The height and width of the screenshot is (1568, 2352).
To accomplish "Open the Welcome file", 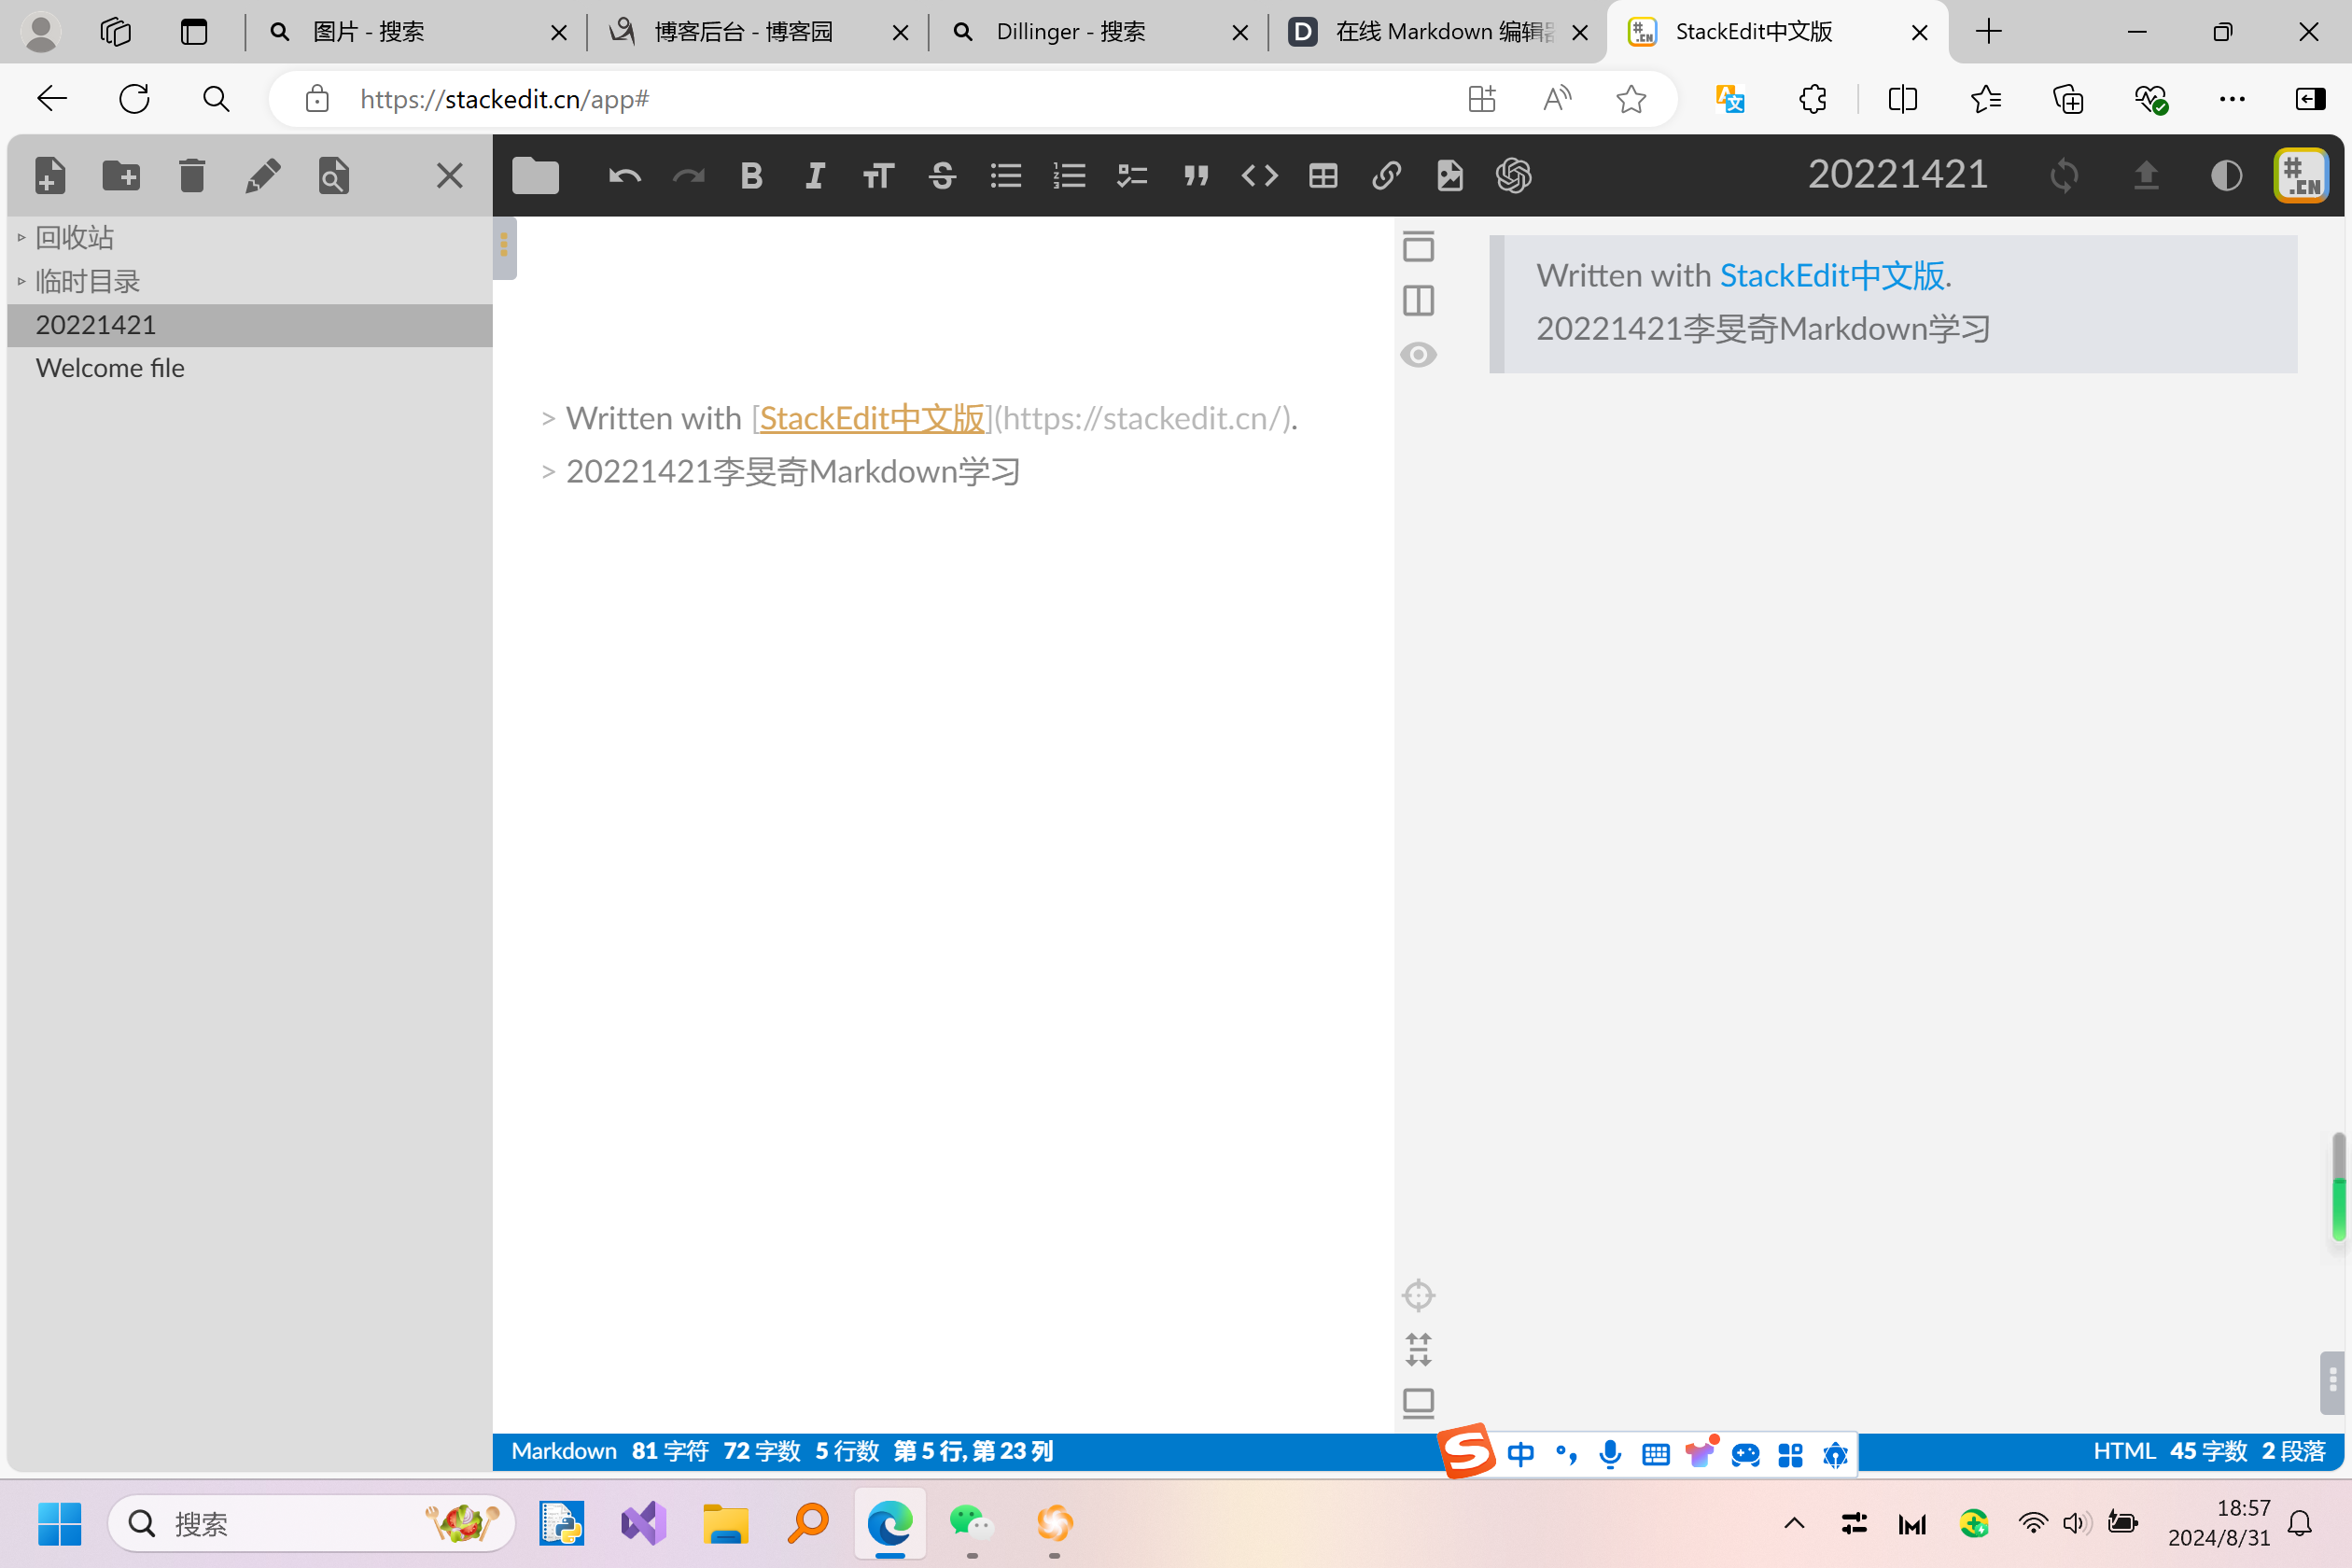I will click(250, 368).
